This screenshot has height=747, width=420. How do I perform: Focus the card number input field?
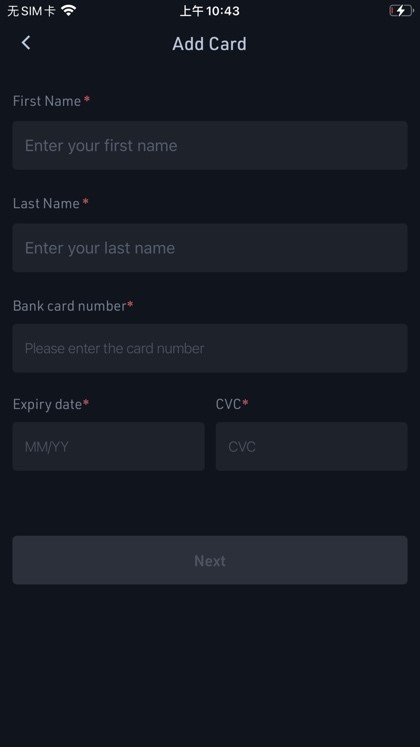coord(210,348)
